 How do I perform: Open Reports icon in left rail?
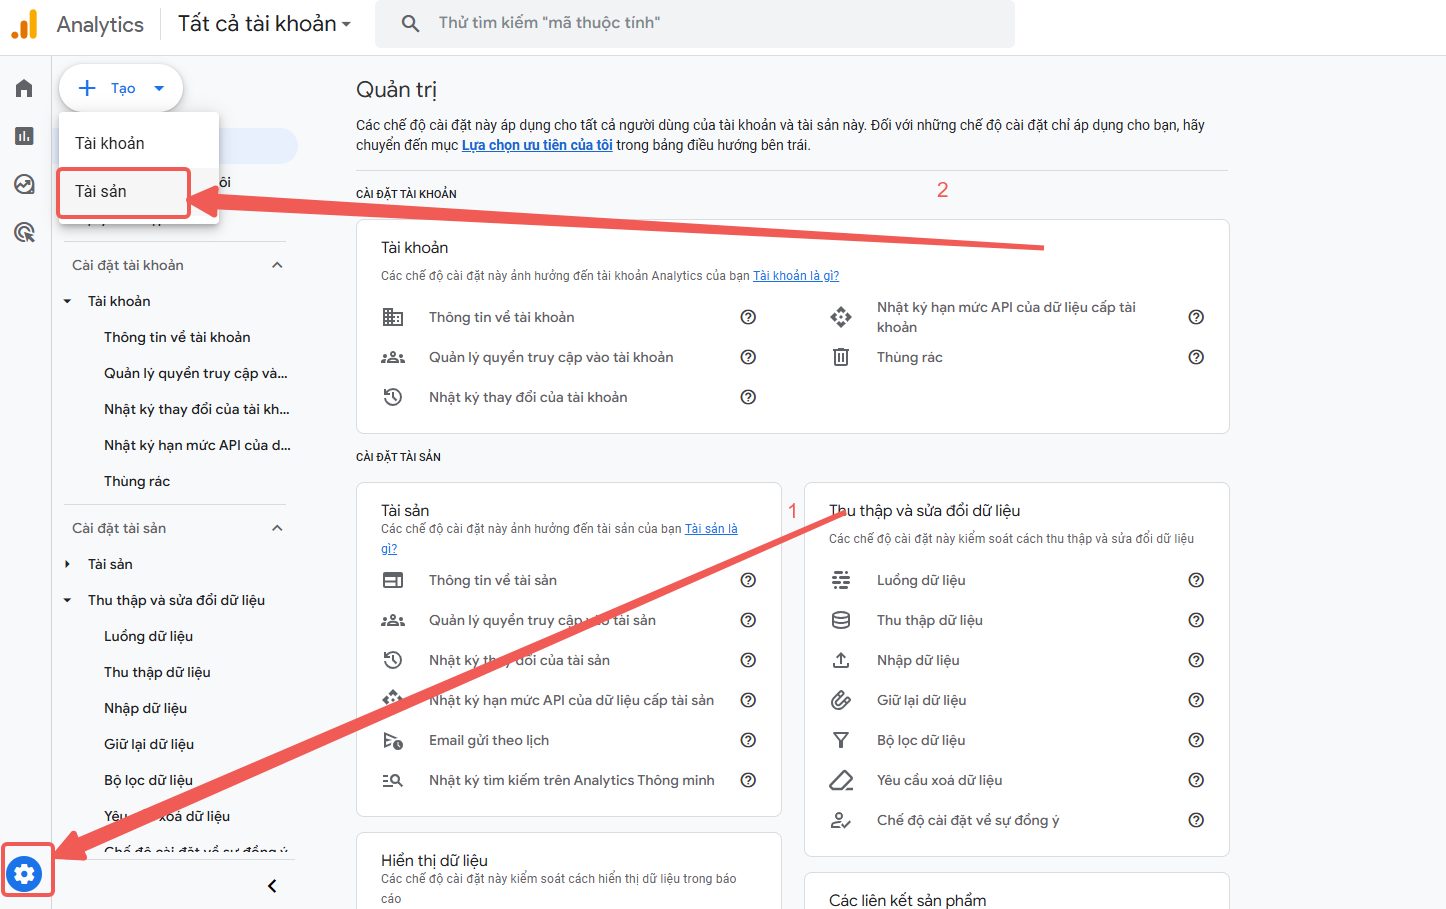25,136
